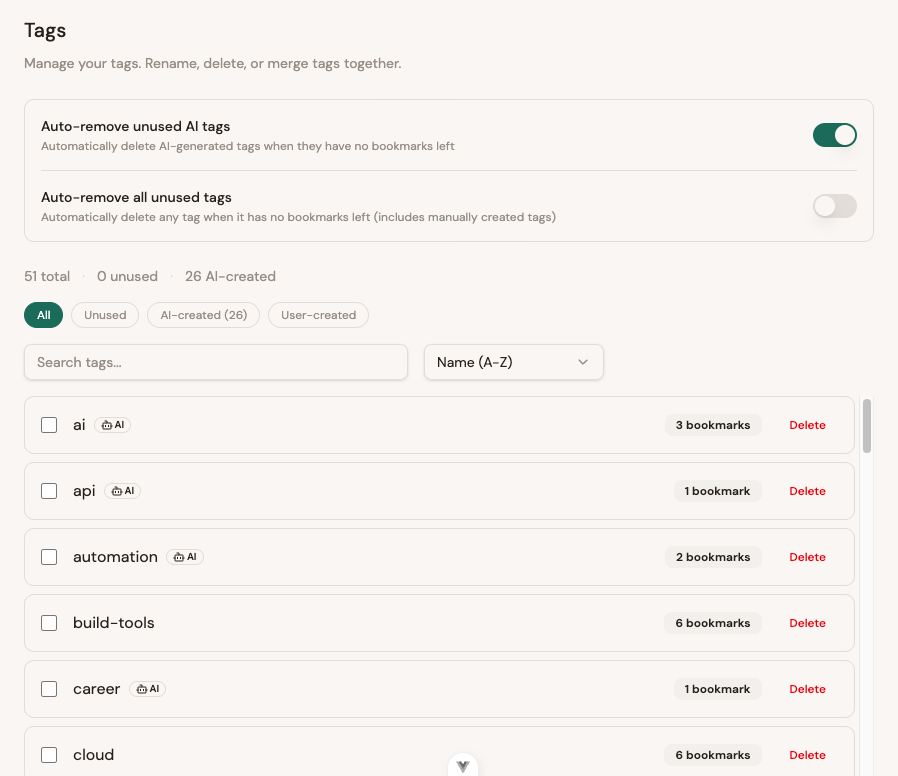Screen dimensions: 898x776
Task: Open the "Name (A-Z)" sort dropdown
Action: (x=513, y=362)
